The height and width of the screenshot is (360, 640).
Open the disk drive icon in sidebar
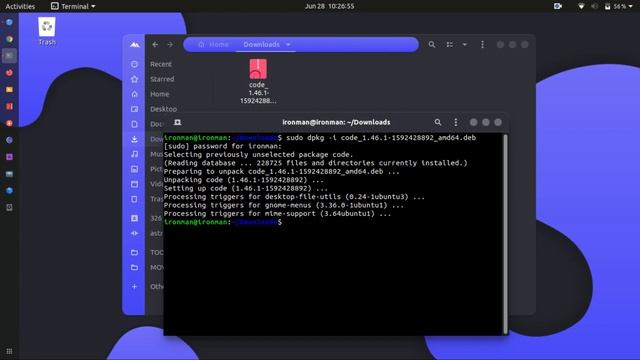[134, 218]
